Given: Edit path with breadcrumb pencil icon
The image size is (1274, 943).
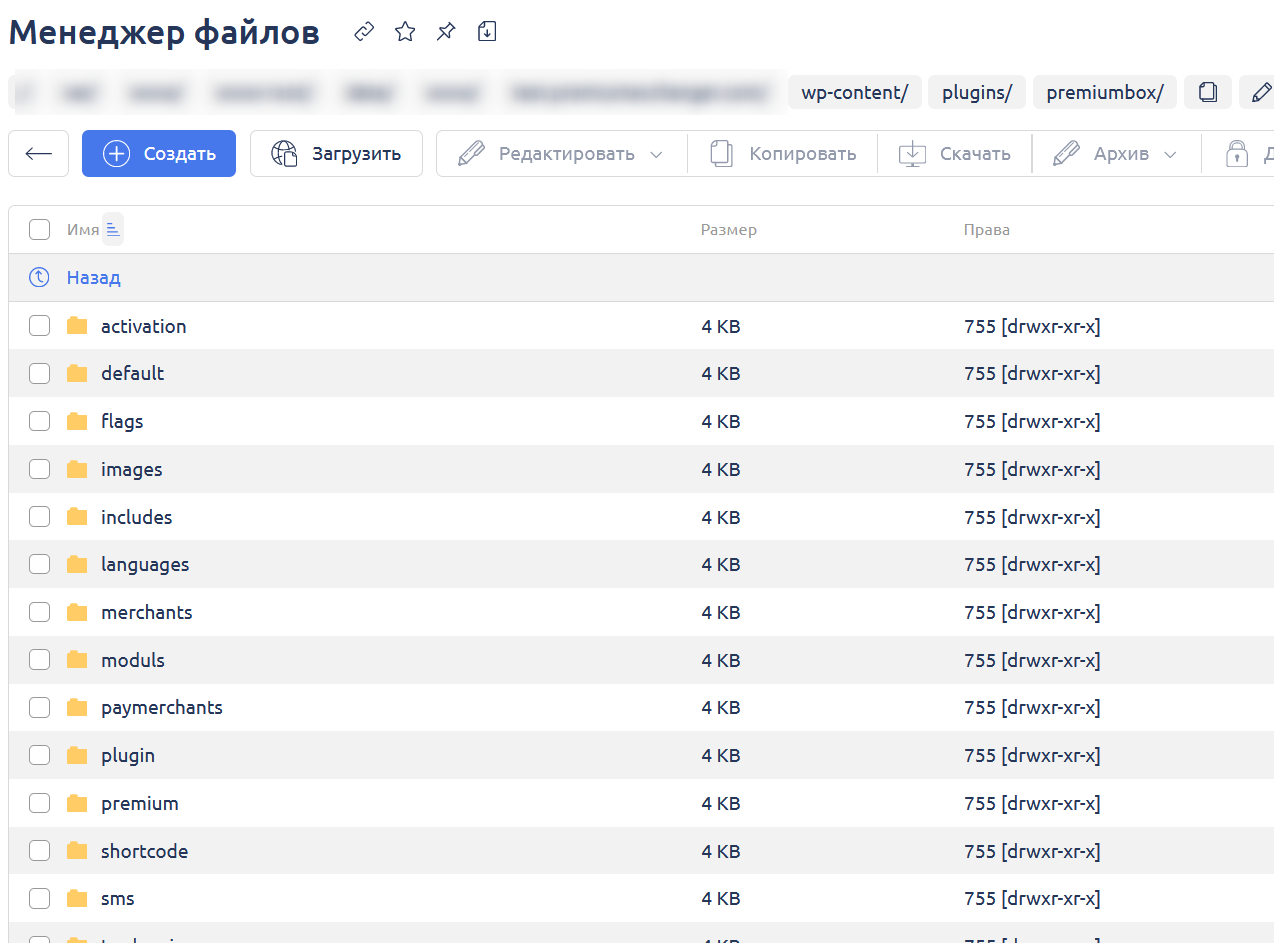Looking at the screenshot, I should (x=1260, y=93).
